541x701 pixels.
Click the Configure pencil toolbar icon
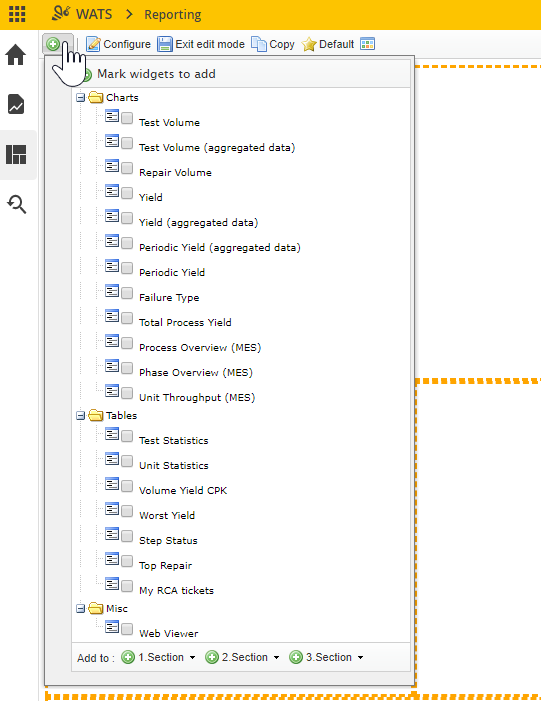[x=93, y=44]
